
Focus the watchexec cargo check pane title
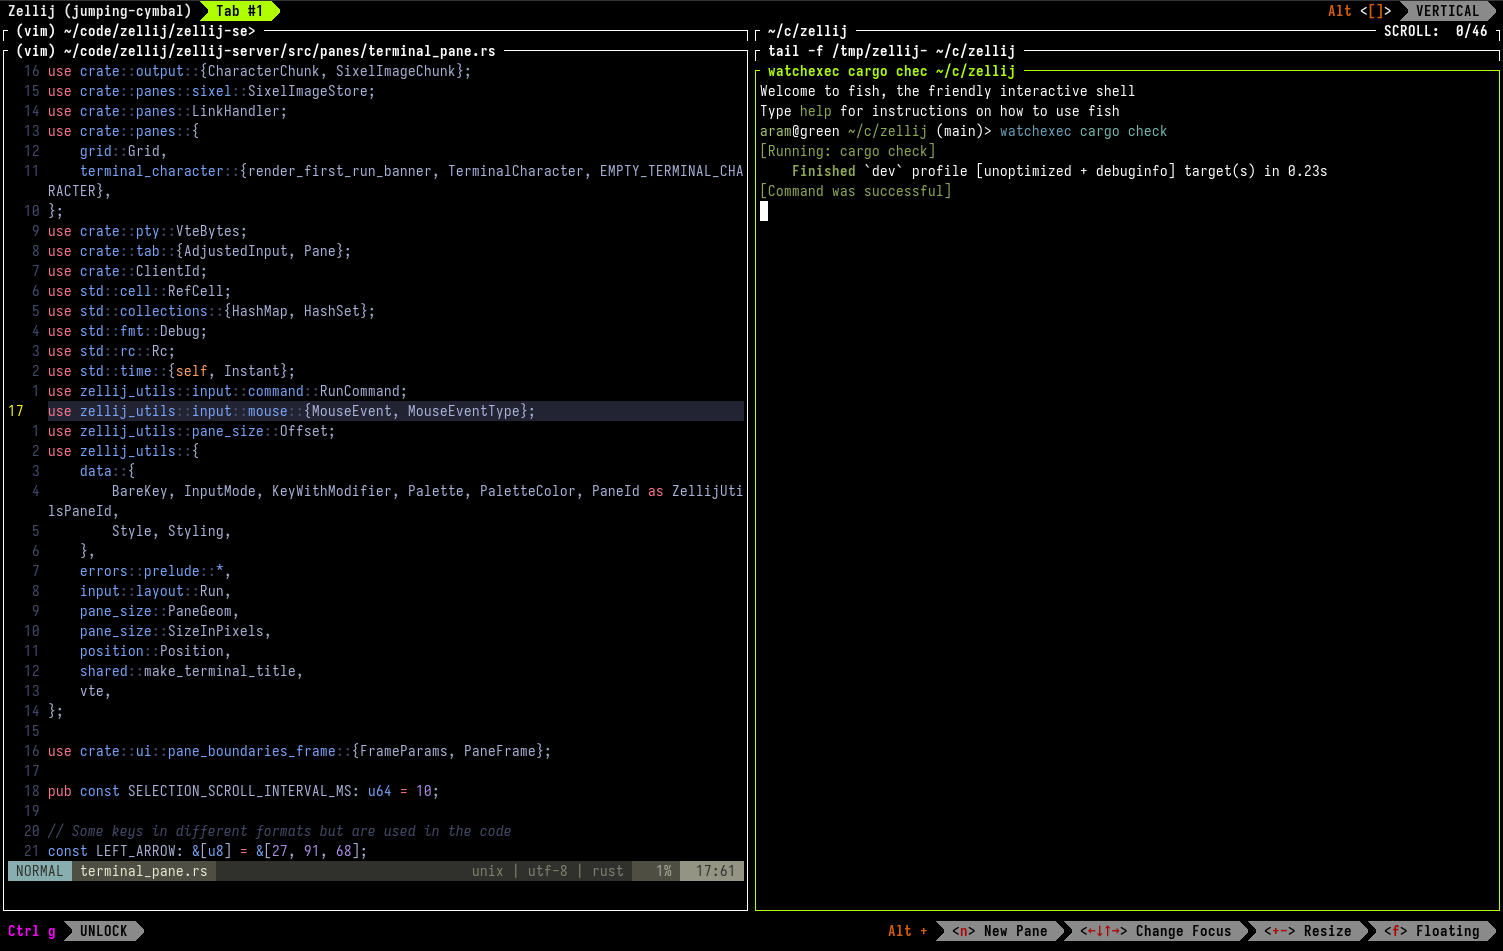point(892,71)
